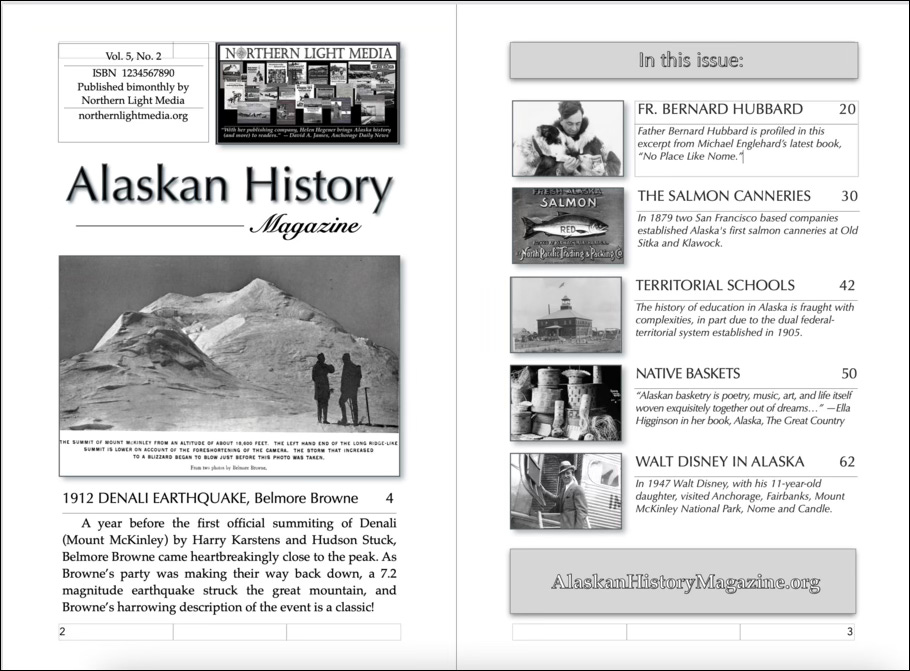The image size is (910, 671).
Task: Select the Fresh Alaska Salmon label image
Action: pos(568,225)
